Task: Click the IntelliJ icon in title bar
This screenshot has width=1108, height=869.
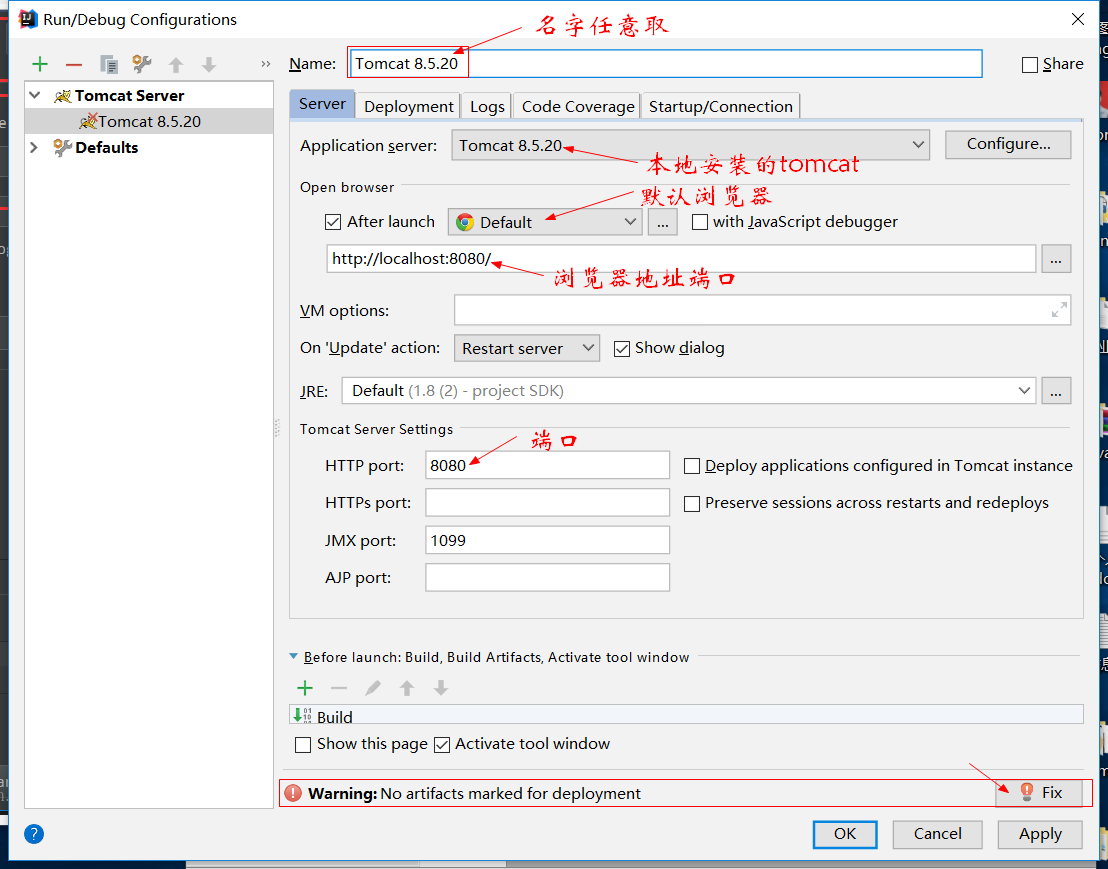Action: click(28, 19)
